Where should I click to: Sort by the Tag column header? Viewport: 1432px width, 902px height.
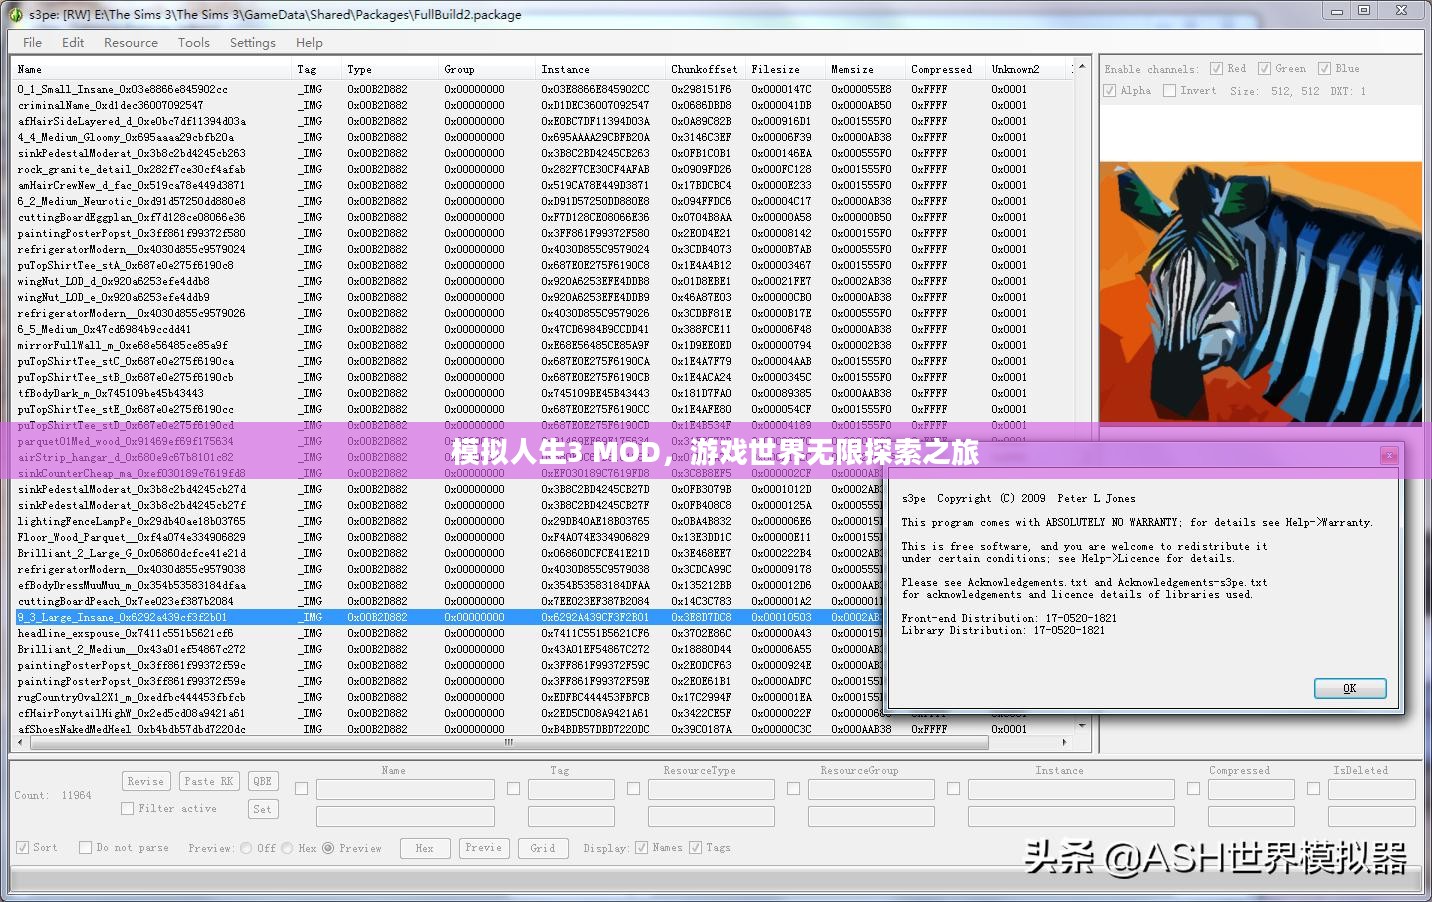point(316,69)
